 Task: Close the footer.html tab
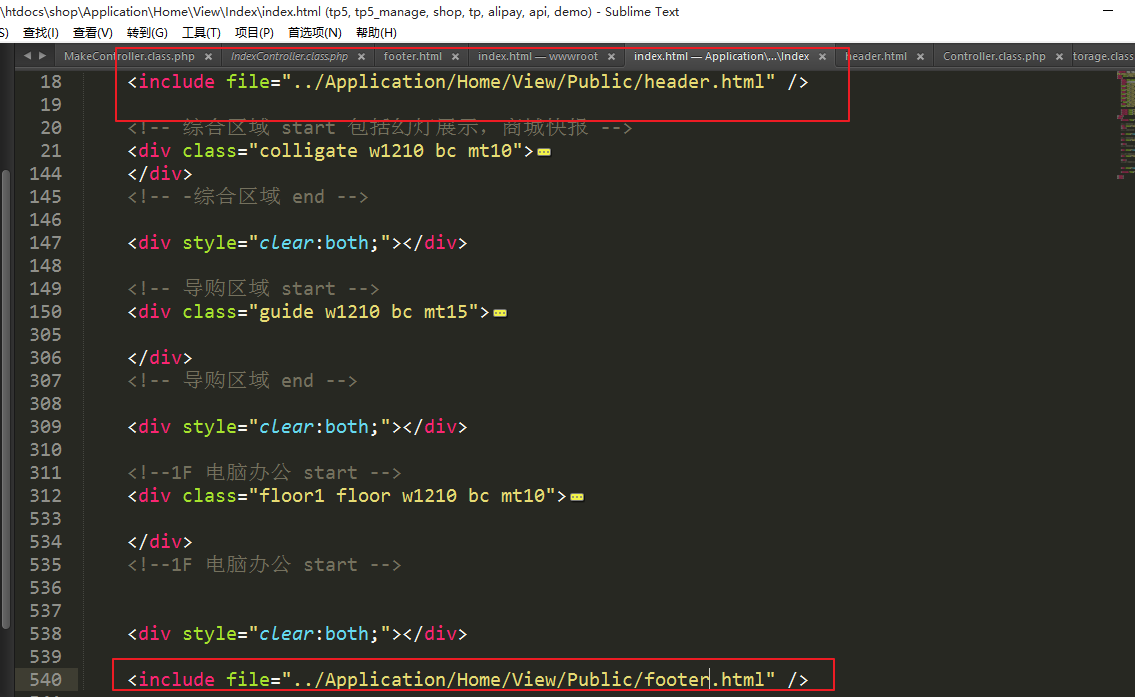coord(454,57)
